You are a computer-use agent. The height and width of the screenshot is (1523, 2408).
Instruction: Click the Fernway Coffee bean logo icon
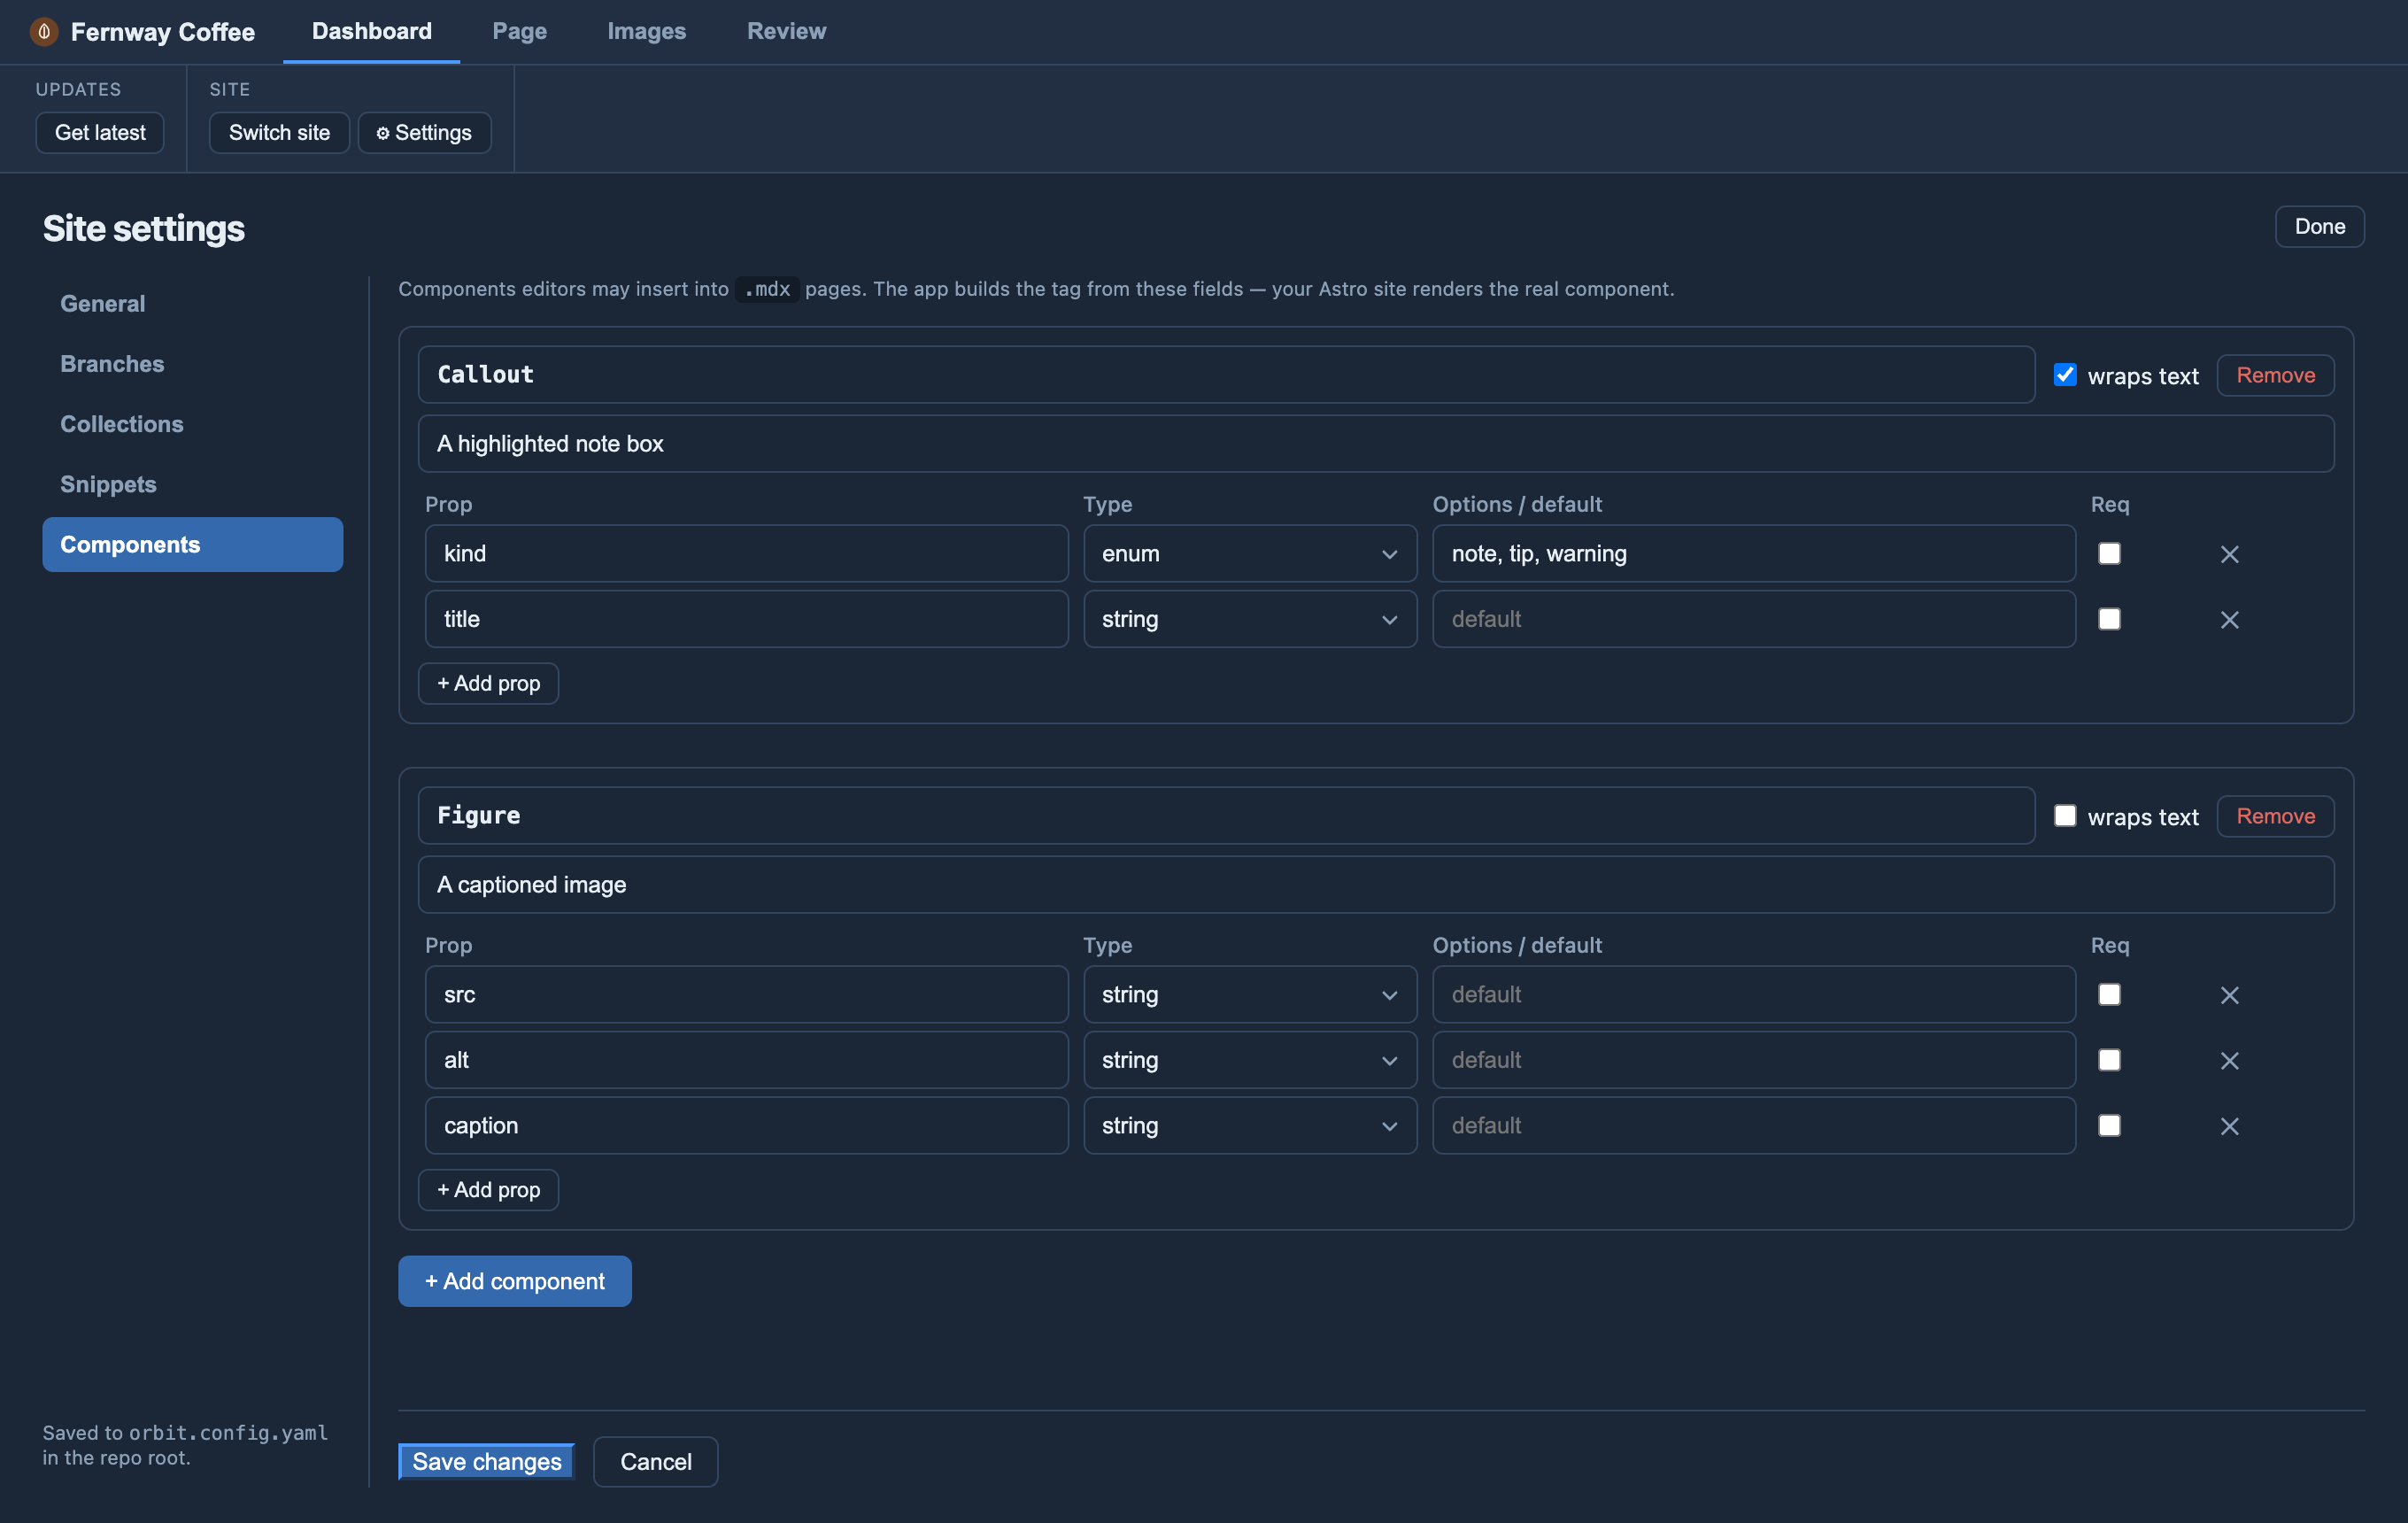[44, 32]
